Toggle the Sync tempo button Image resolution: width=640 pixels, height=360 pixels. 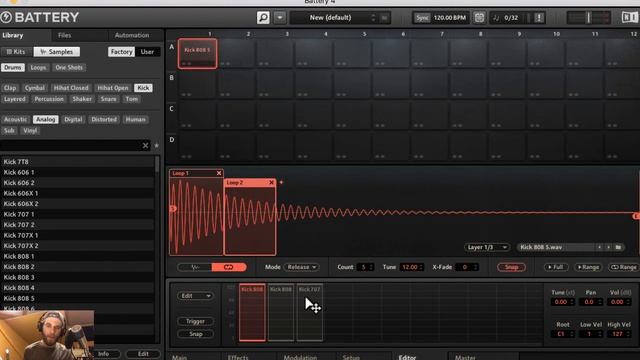click(422, 18)
